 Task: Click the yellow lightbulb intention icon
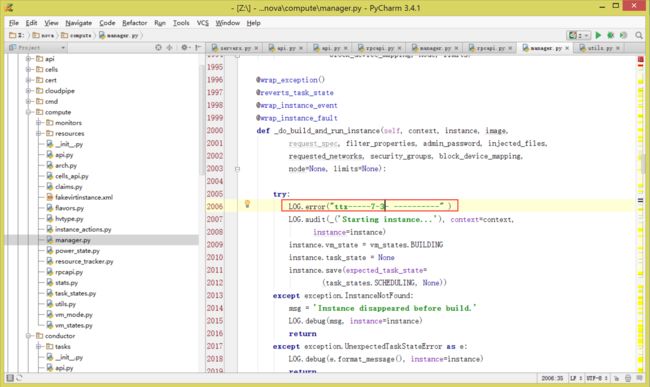coord(247,204)
